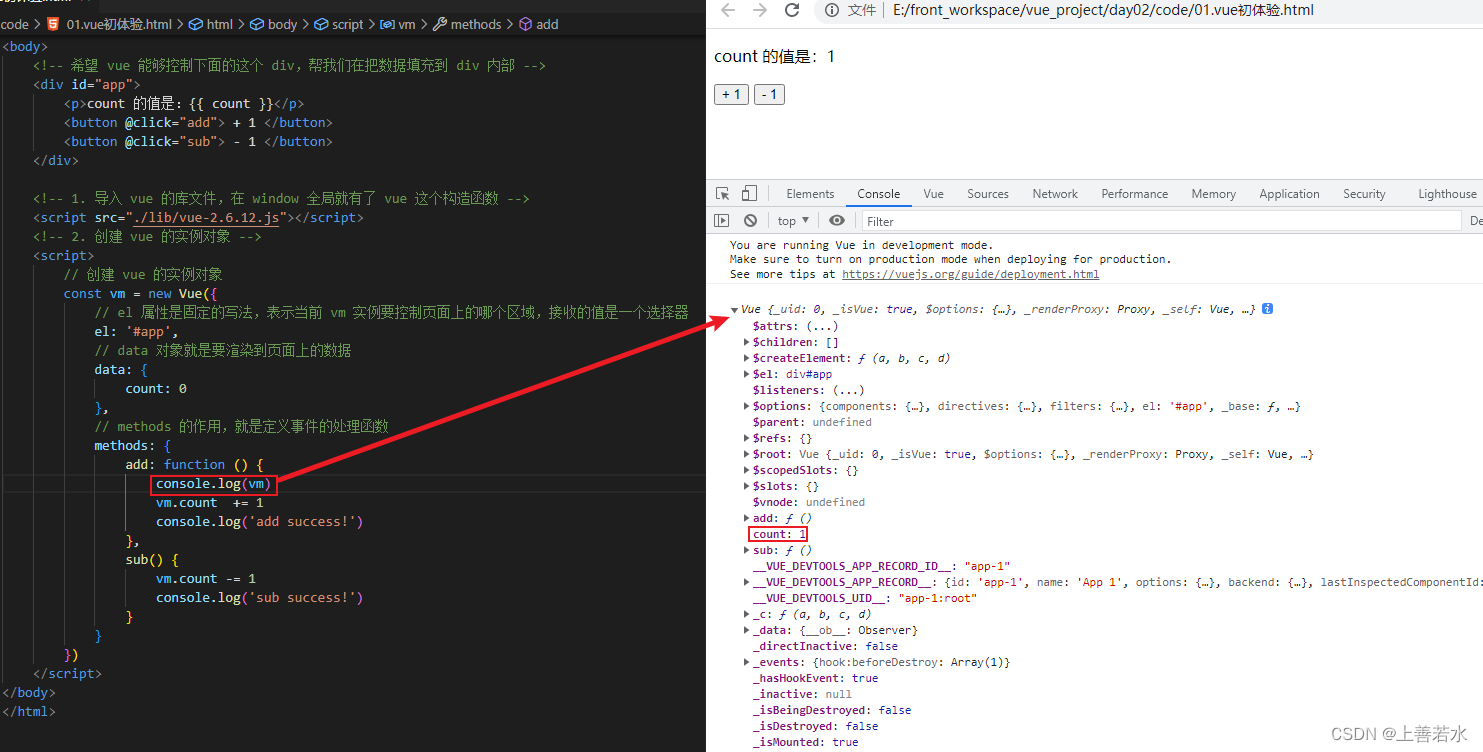Click HTML5 file icon in breadcrumb
The height and width of the screenshot is (752, 1483).
53,24
